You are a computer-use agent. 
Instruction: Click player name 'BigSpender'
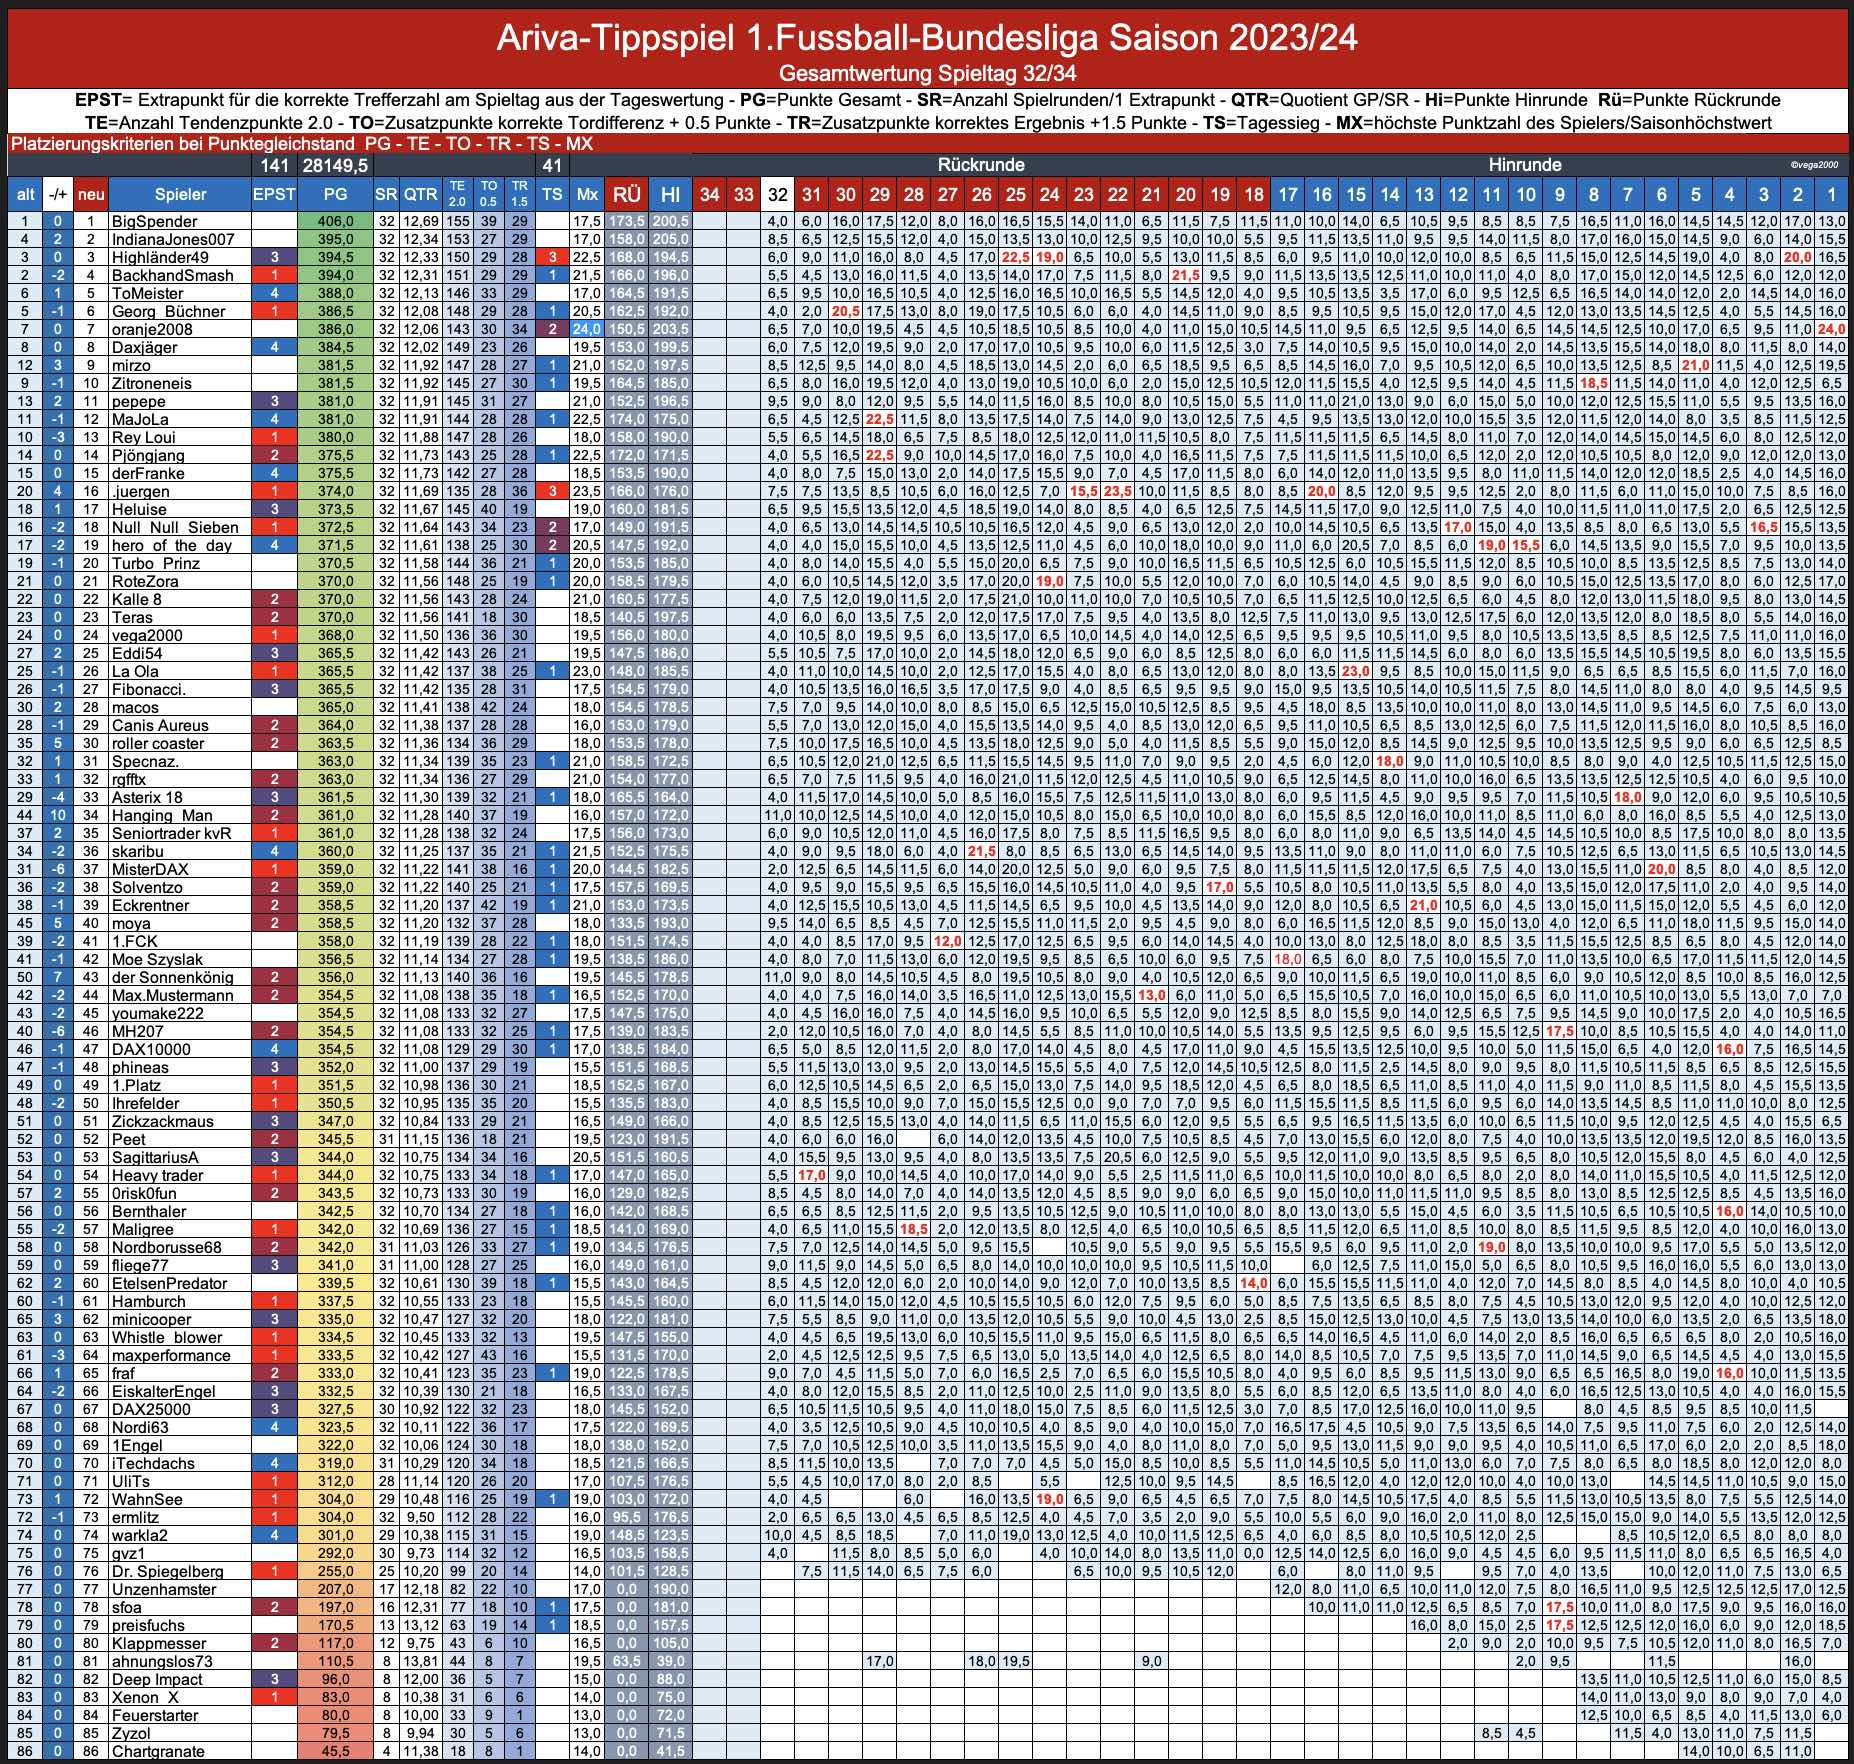click(155, 221)
